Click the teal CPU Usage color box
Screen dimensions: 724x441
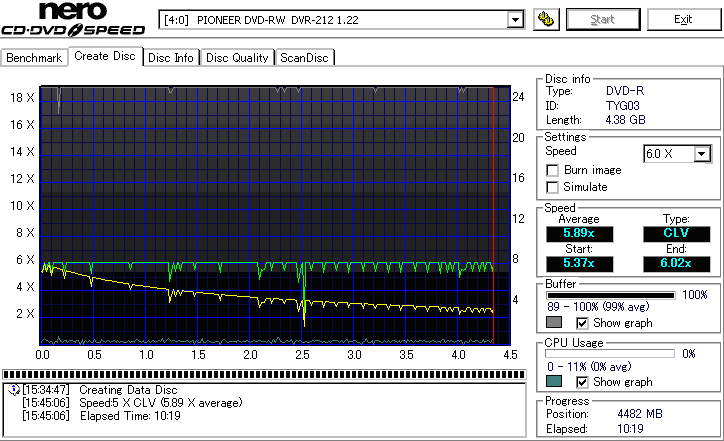(553, 381)
